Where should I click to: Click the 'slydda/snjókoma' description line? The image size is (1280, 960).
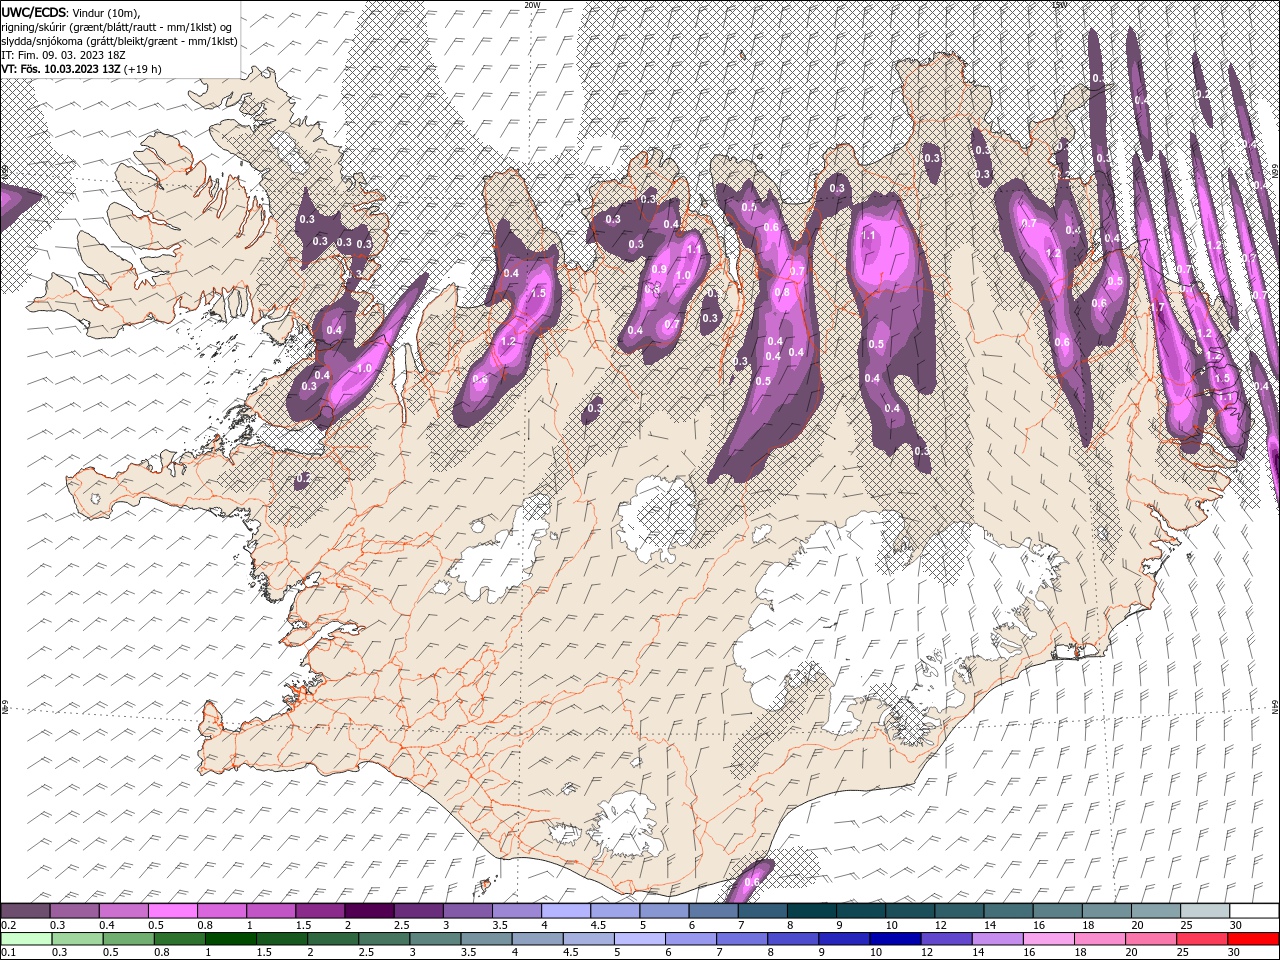point(119,40)
